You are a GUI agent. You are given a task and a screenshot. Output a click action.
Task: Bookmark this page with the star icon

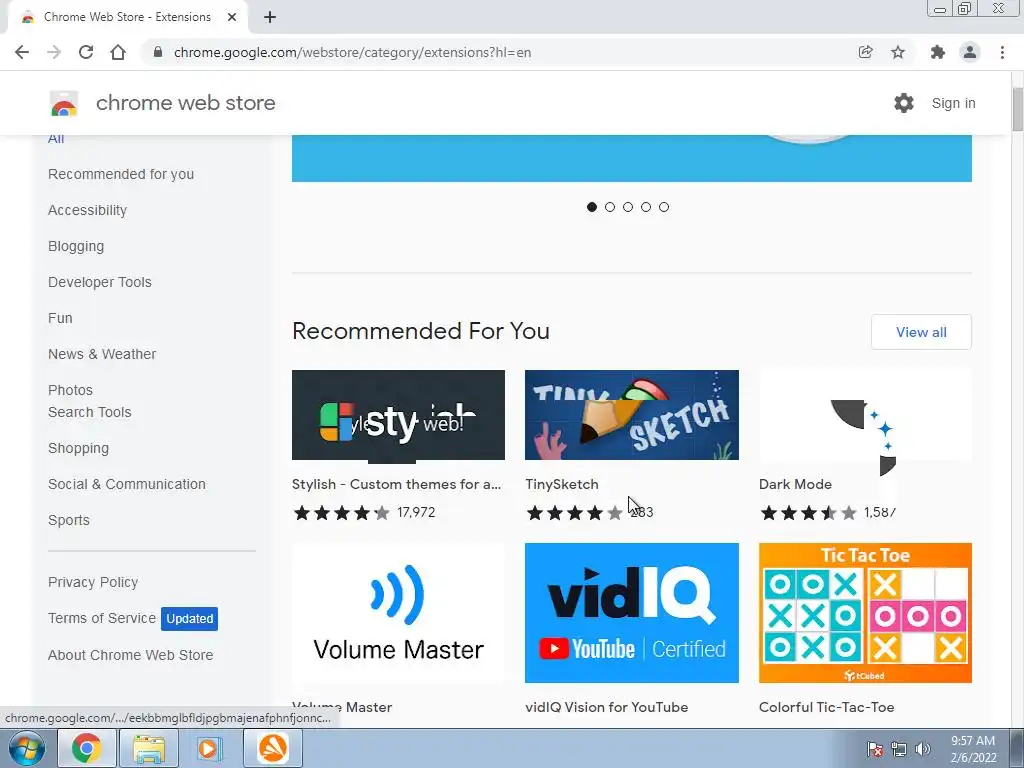pyautogui.click(x=898, y=52)
